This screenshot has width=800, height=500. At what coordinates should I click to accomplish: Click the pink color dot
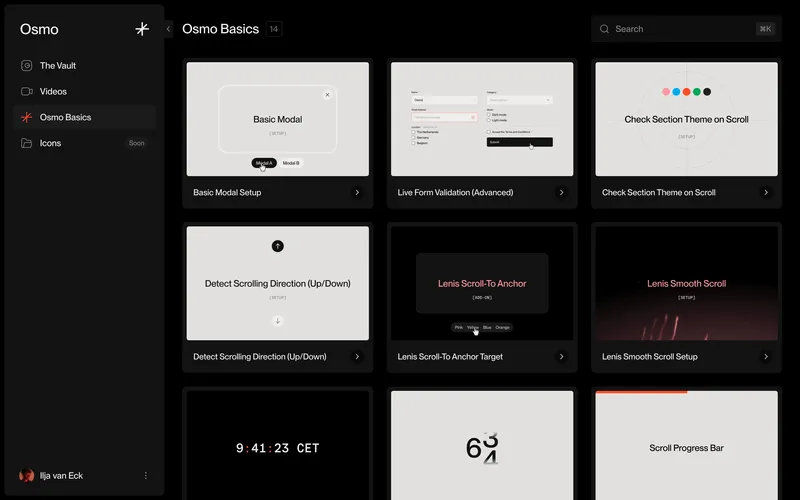click(666, 92)
